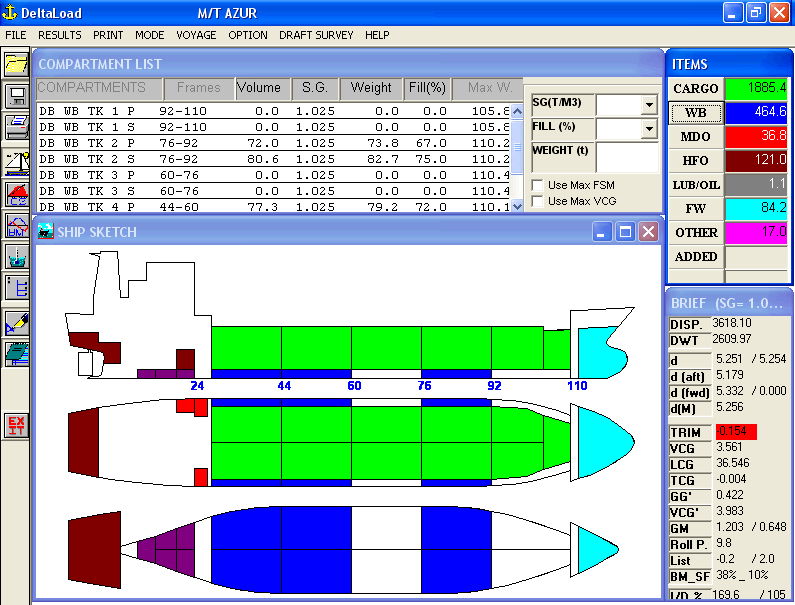
Task: Select the OTHER items button
Action: click(x=696, y=233)
